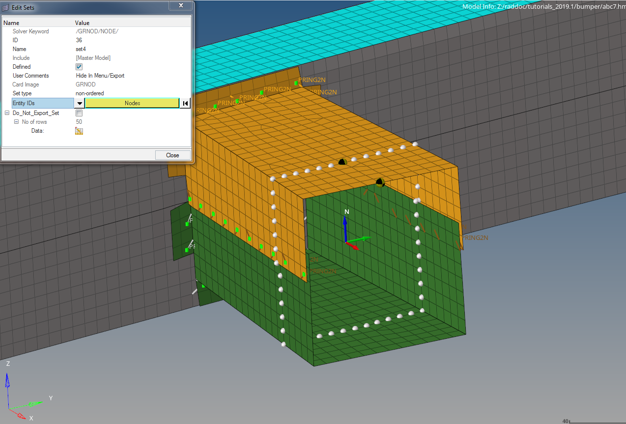The height and width of the screenshot is (424, 626).
Task: Toggle the Defined checkbox
Action: point(79,67)
